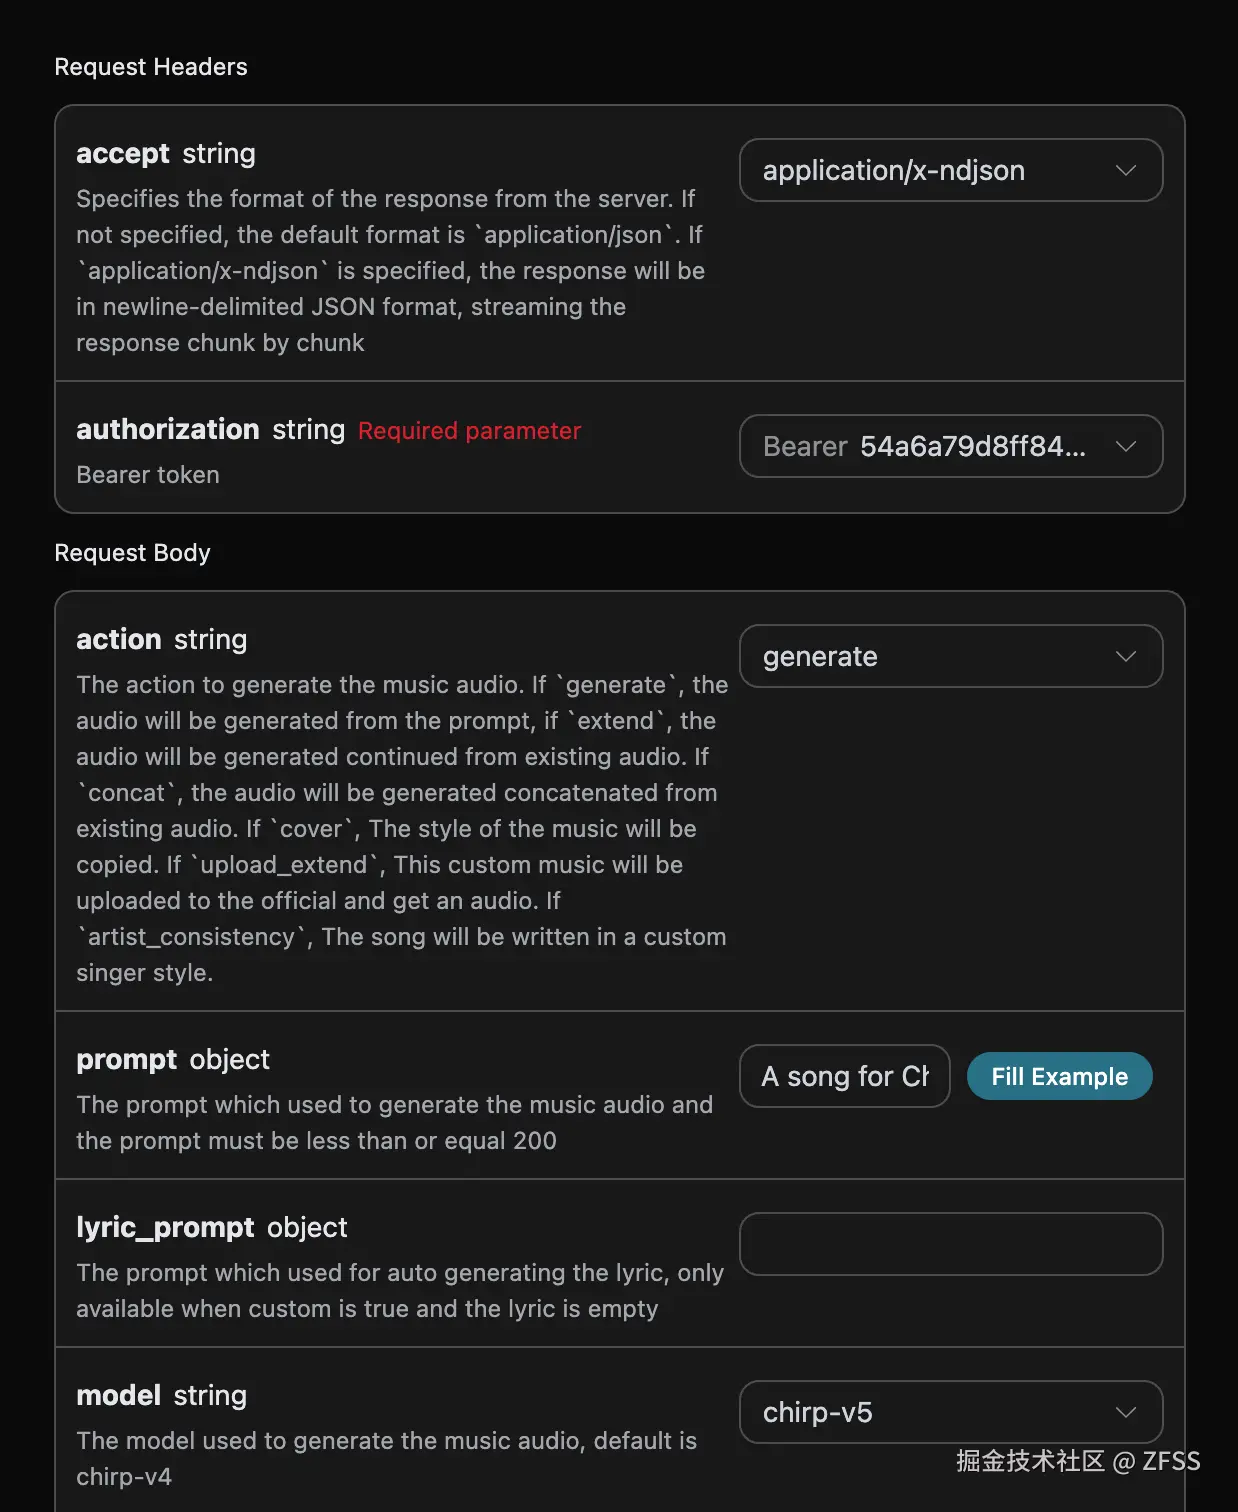The width and height of the screenshot is (1238, 1512).
Task: Click into the prompt text field
Action: (x=844, y=1076)
